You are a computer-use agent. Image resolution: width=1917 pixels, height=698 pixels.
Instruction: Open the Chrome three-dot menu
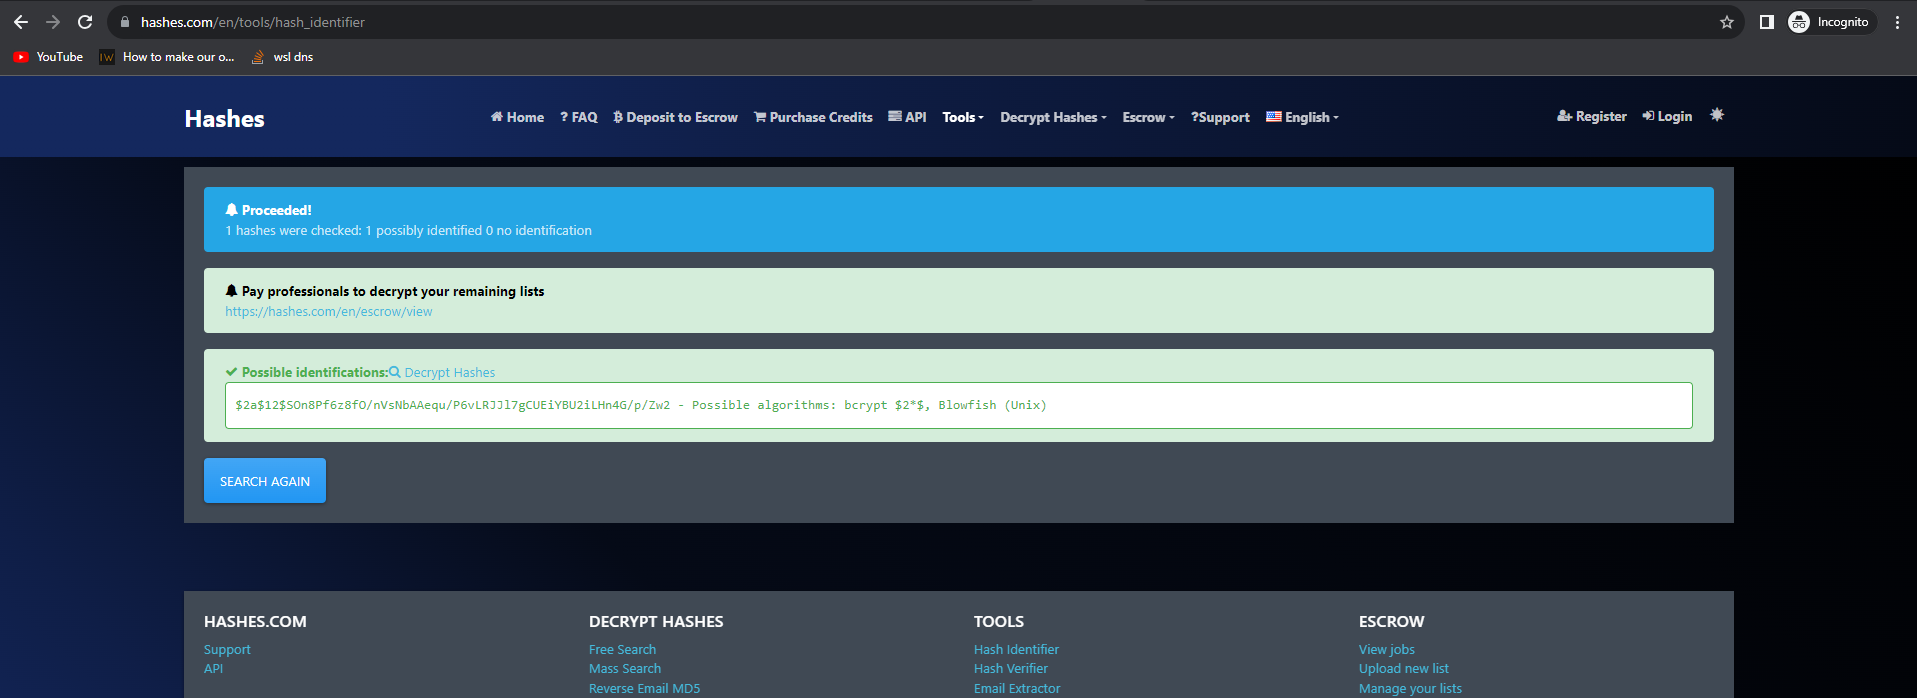(x=1897, y=22)
